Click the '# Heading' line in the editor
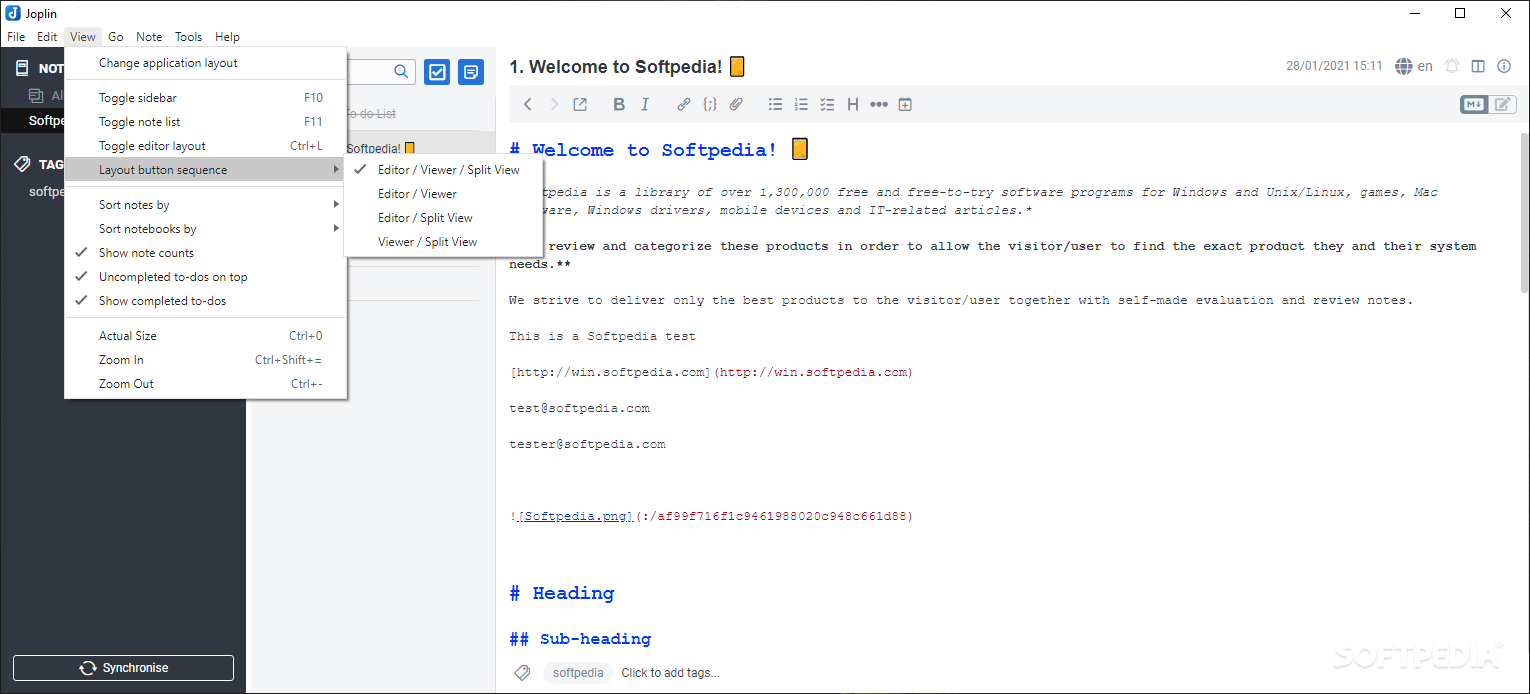The image size is (1530, 694). pyautogui.click(x=562, y=593)
